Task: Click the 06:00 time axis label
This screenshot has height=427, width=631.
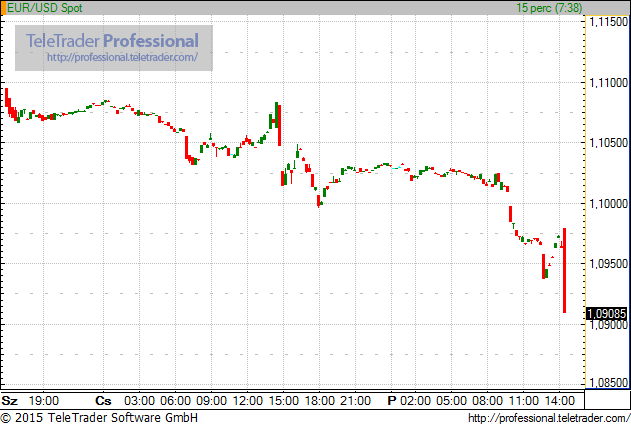Action: pyautogui.click(x=175, y=401)
